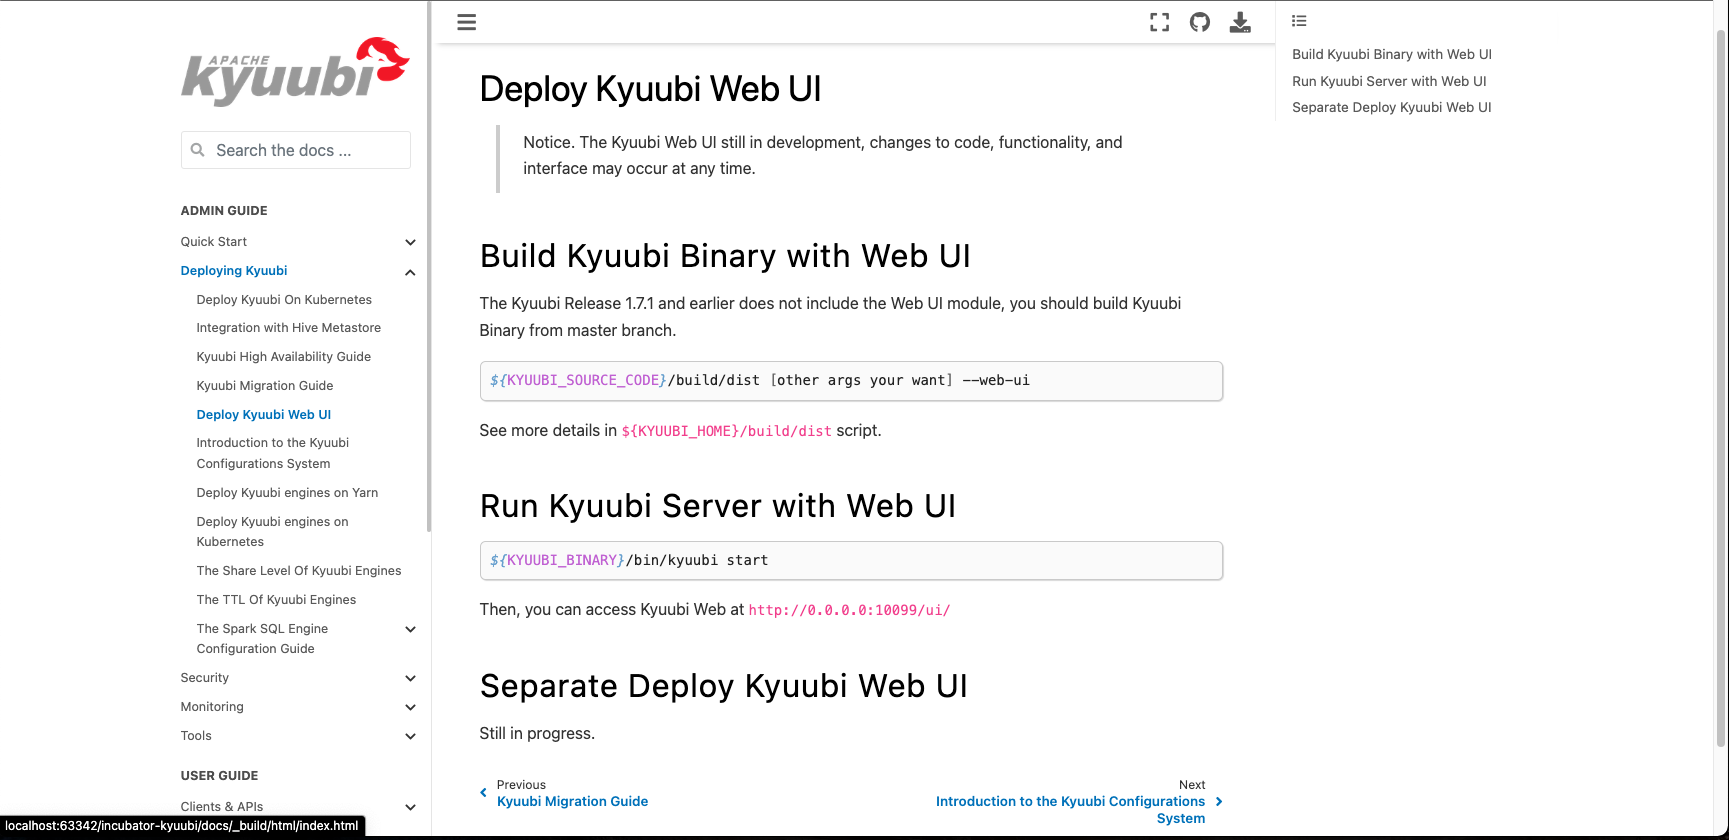Click Separate Deploy Kyuubi Web UI heading
Viewport: 1729px width, 840px height.
point(724,686)
